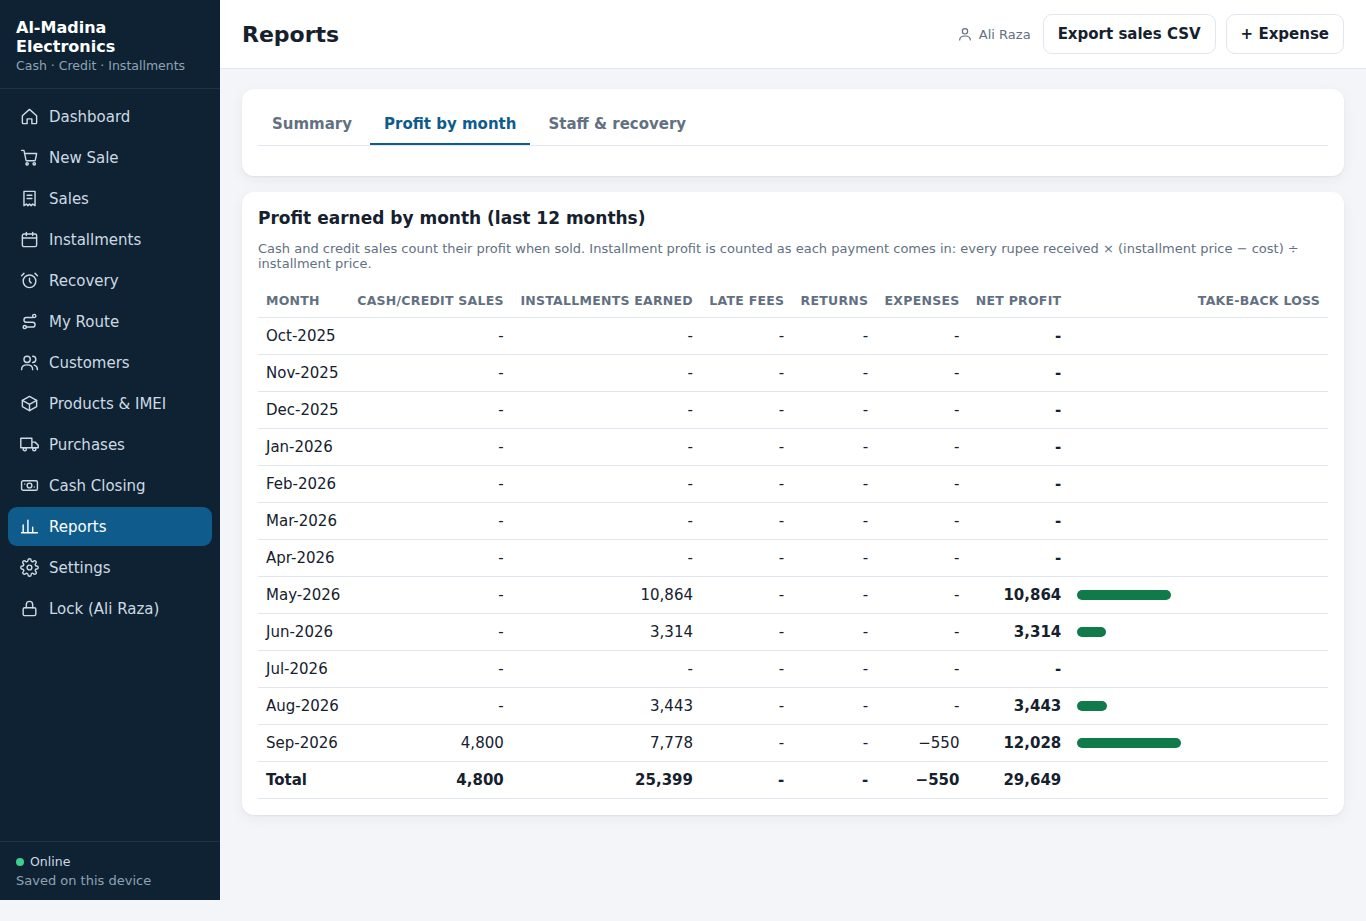Click the Products & IMEI box icon

[x=29, y=403]
